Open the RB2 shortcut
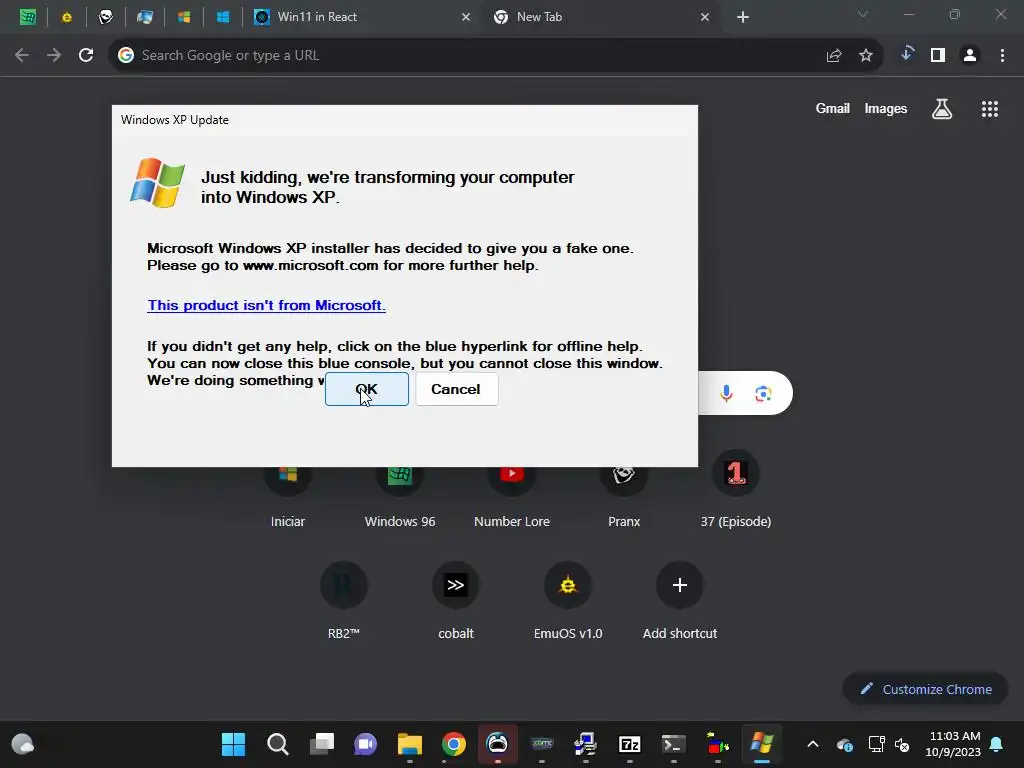This screenshot has width=1024, height=768. (x=344, y=600)
